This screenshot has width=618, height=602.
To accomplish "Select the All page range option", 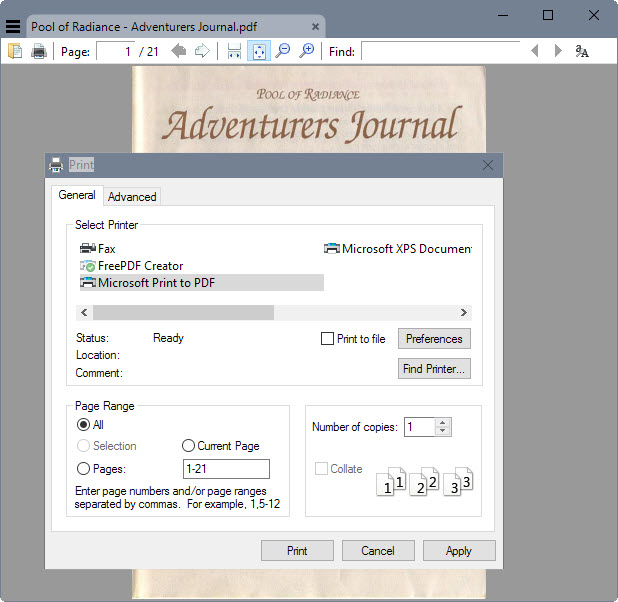I will coord(83,425).
